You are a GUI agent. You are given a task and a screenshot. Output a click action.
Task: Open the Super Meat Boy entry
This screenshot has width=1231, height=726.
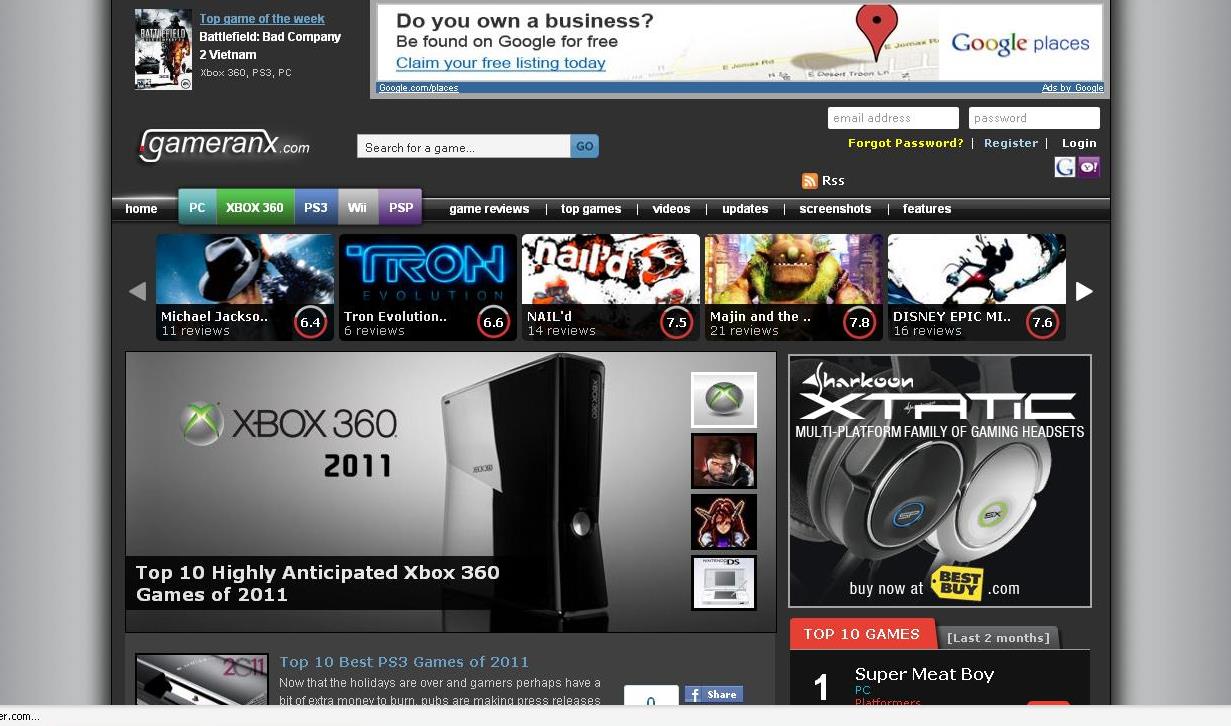click(924, 674)
